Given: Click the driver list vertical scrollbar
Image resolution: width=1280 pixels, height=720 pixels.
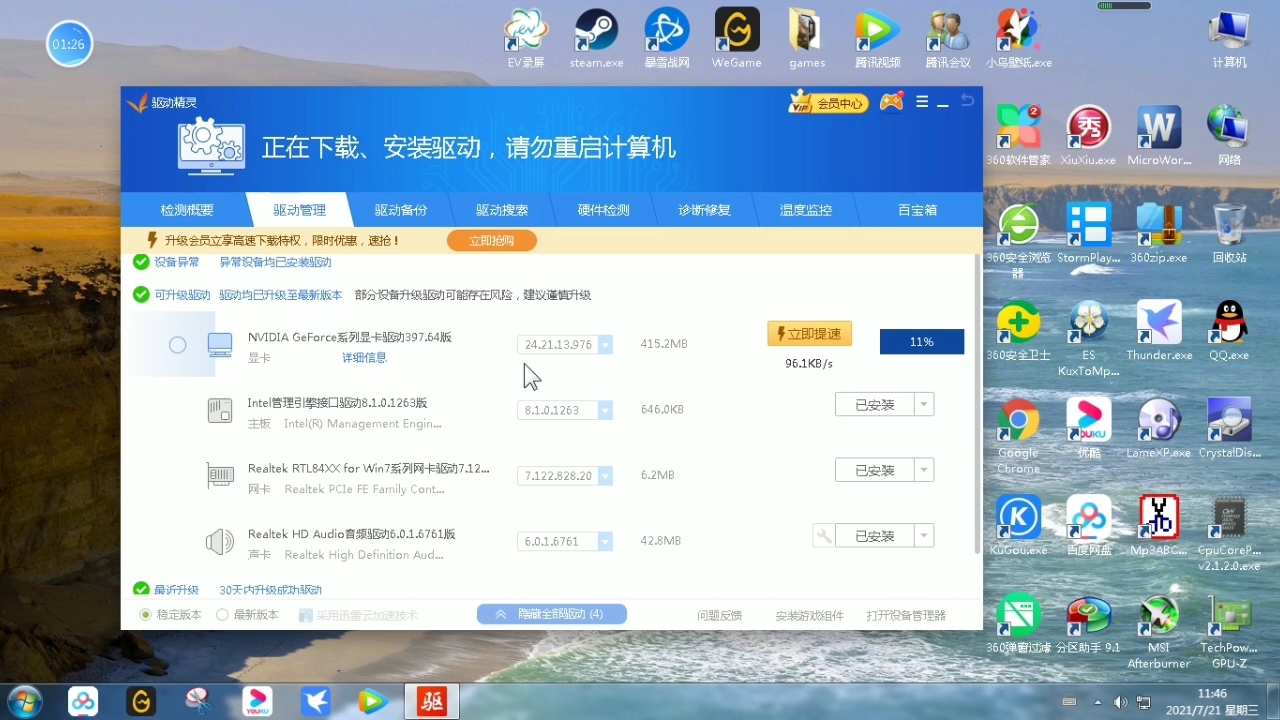Looking at the screenshot, I should [977, 405].
